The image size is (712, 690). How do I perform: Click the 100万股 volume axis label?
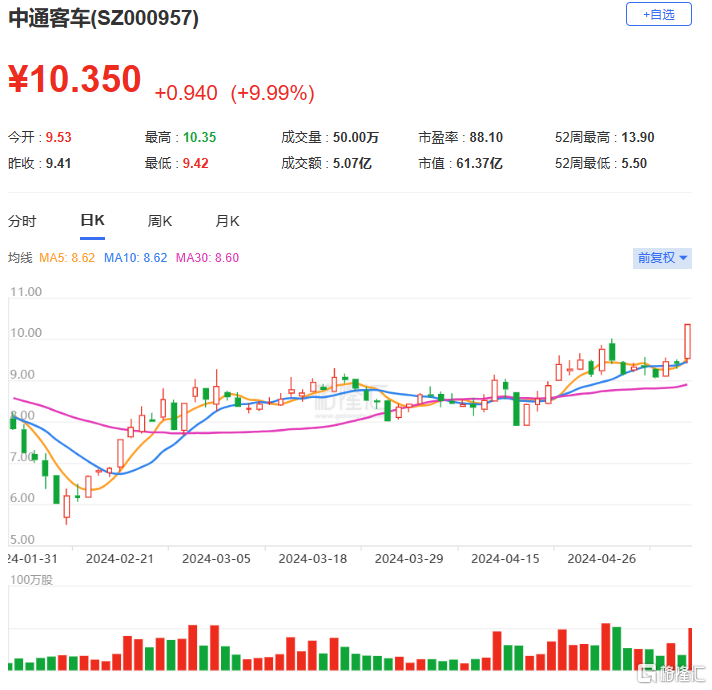coord(31,580)
